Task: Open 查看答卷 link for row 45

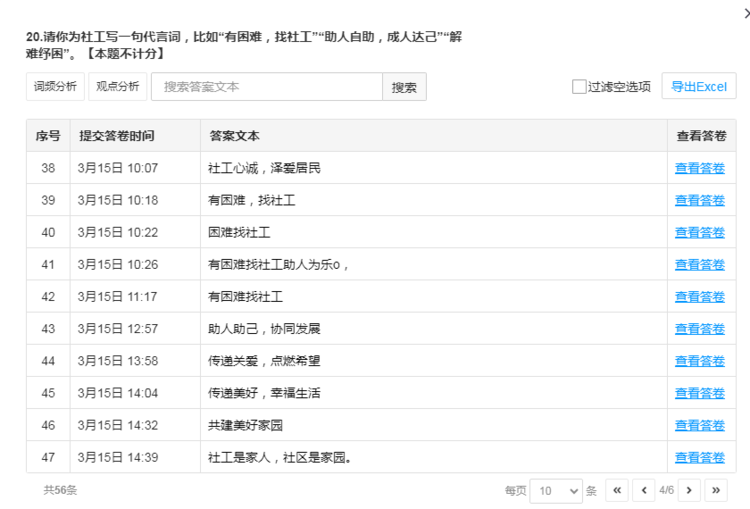Action: click(x=699, y=393)
